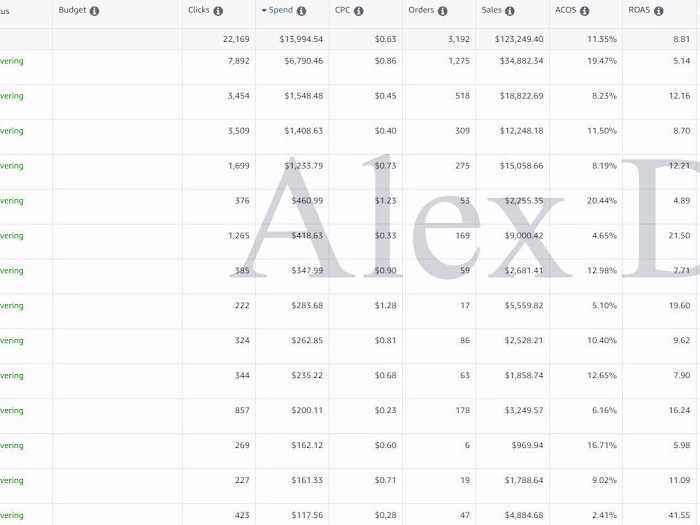Sort by the Spend column header

tap(280, 10)
